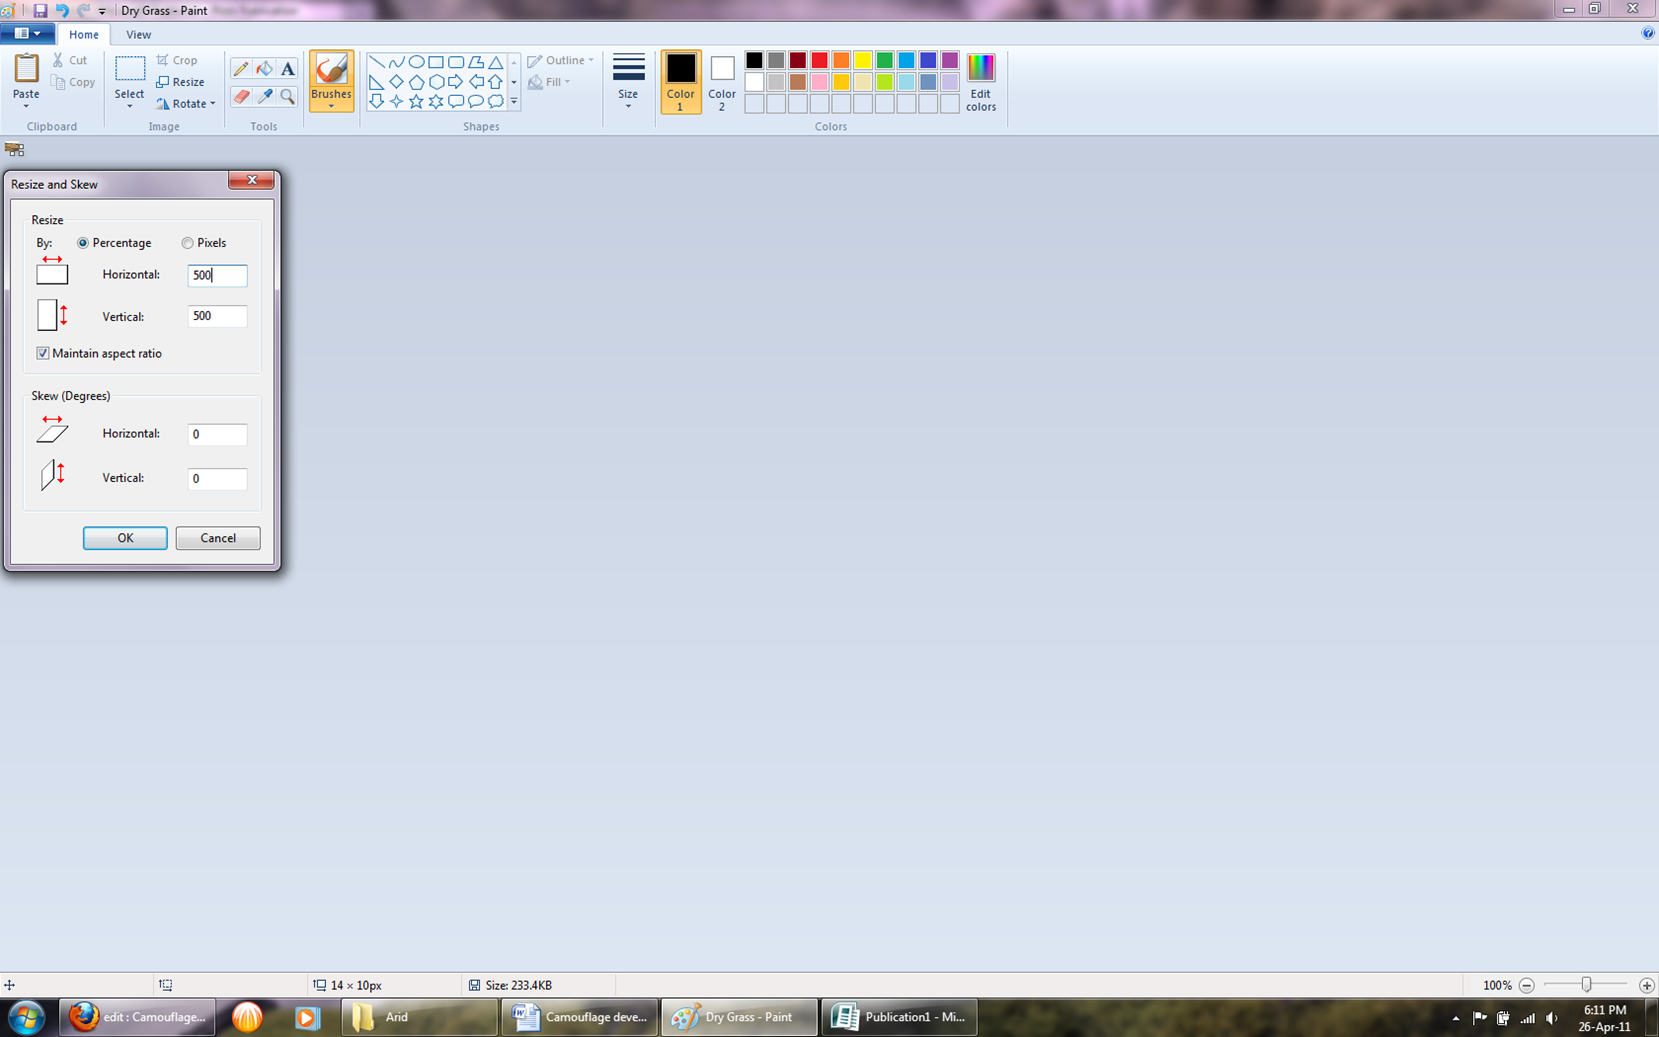Switch to the Home tab
The height and width of the screenshot is (1037, 1659).
(84, 34)
